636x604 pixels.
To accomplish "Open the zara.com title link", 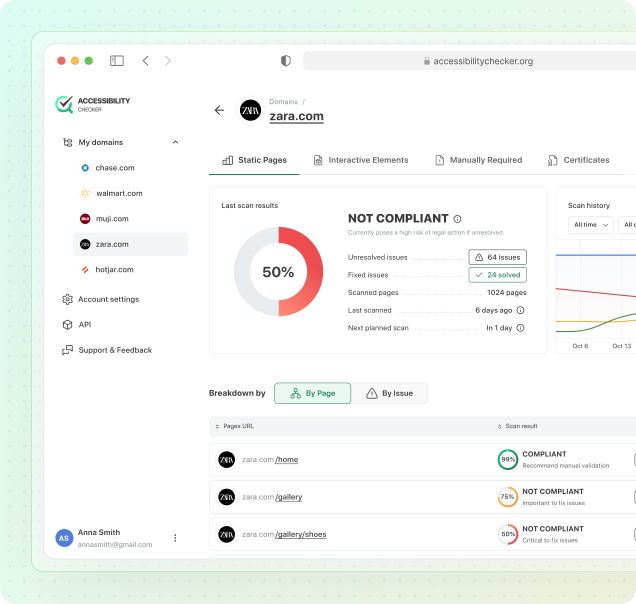I will pos(297,116).
